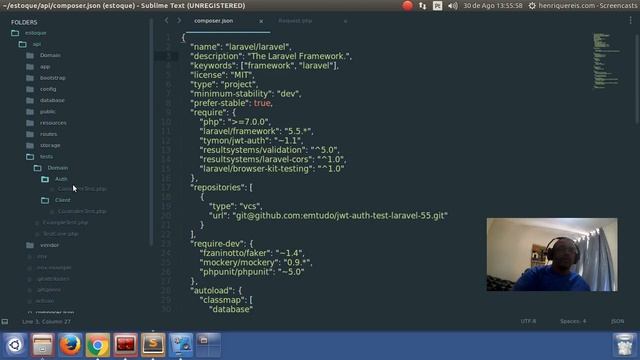
Task: Click the Line 3, Column 27 status
Action: [x=46, y=322]
